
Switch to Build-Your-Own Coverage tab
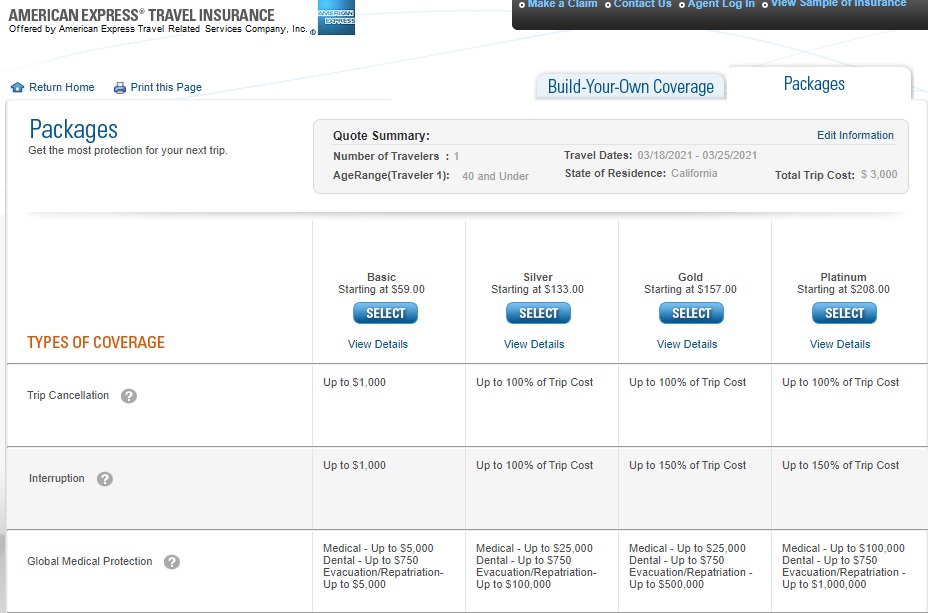[x=630, y=87]
